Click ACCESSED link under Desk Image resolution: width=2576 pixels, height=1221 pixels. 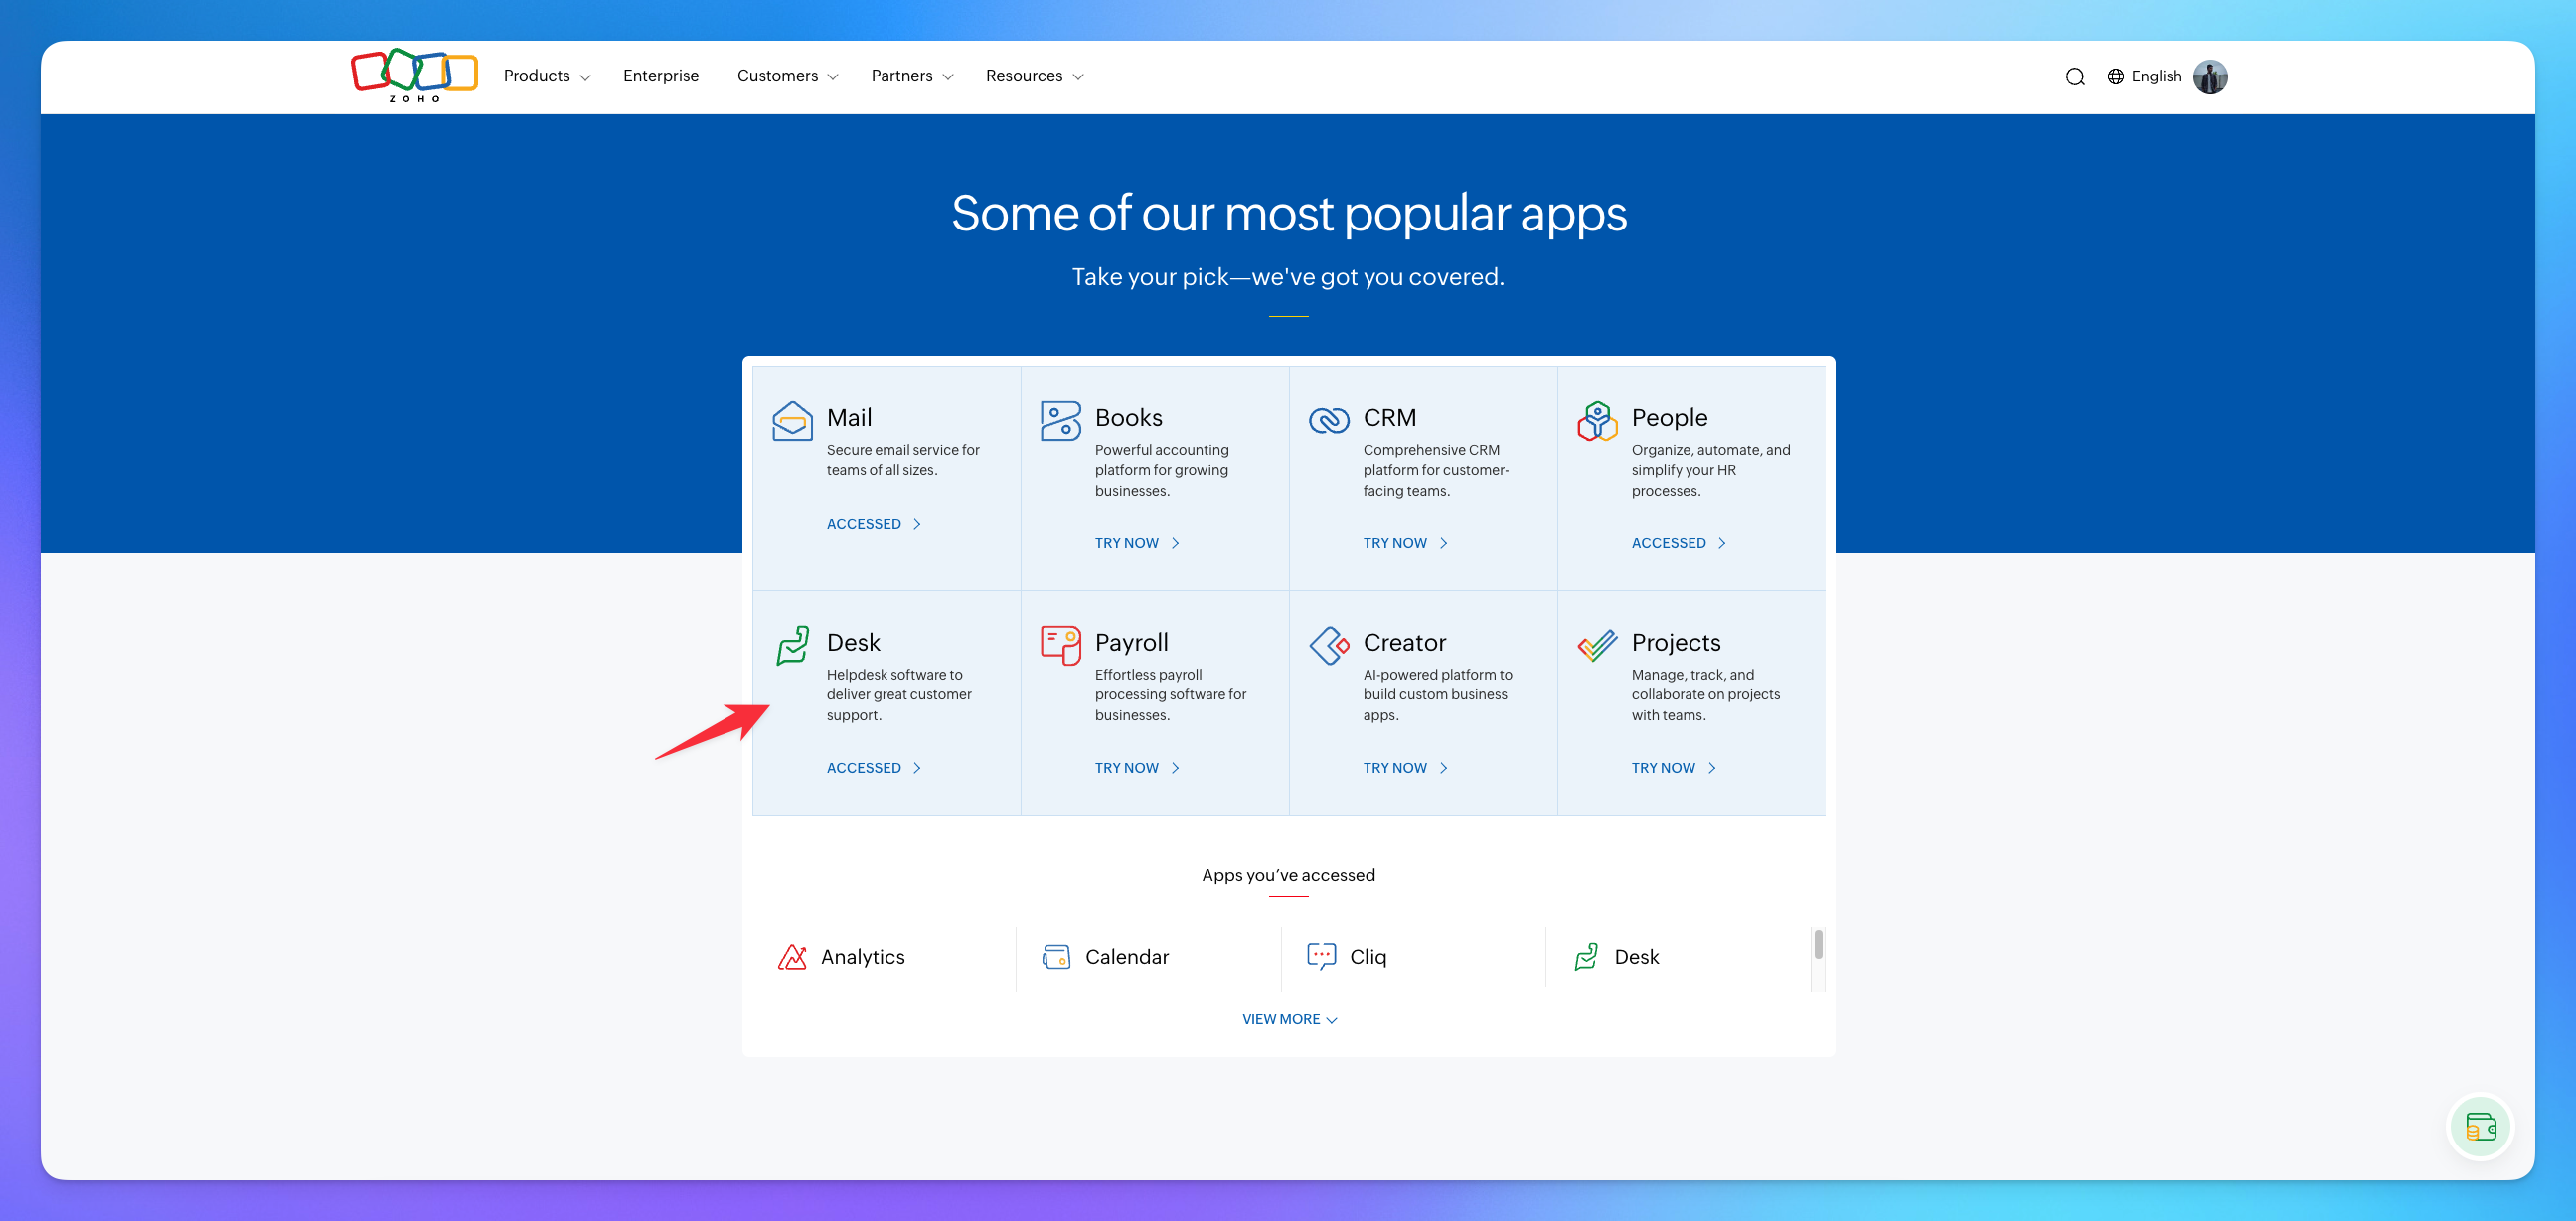[x=872, y=768]
